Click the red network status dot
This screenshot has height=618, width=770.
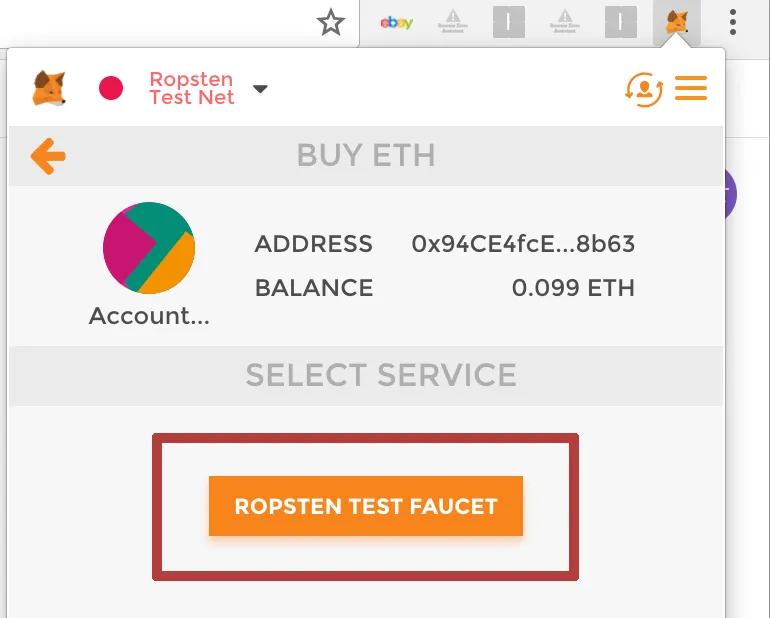pyautogui.click(x=111, y=88)
